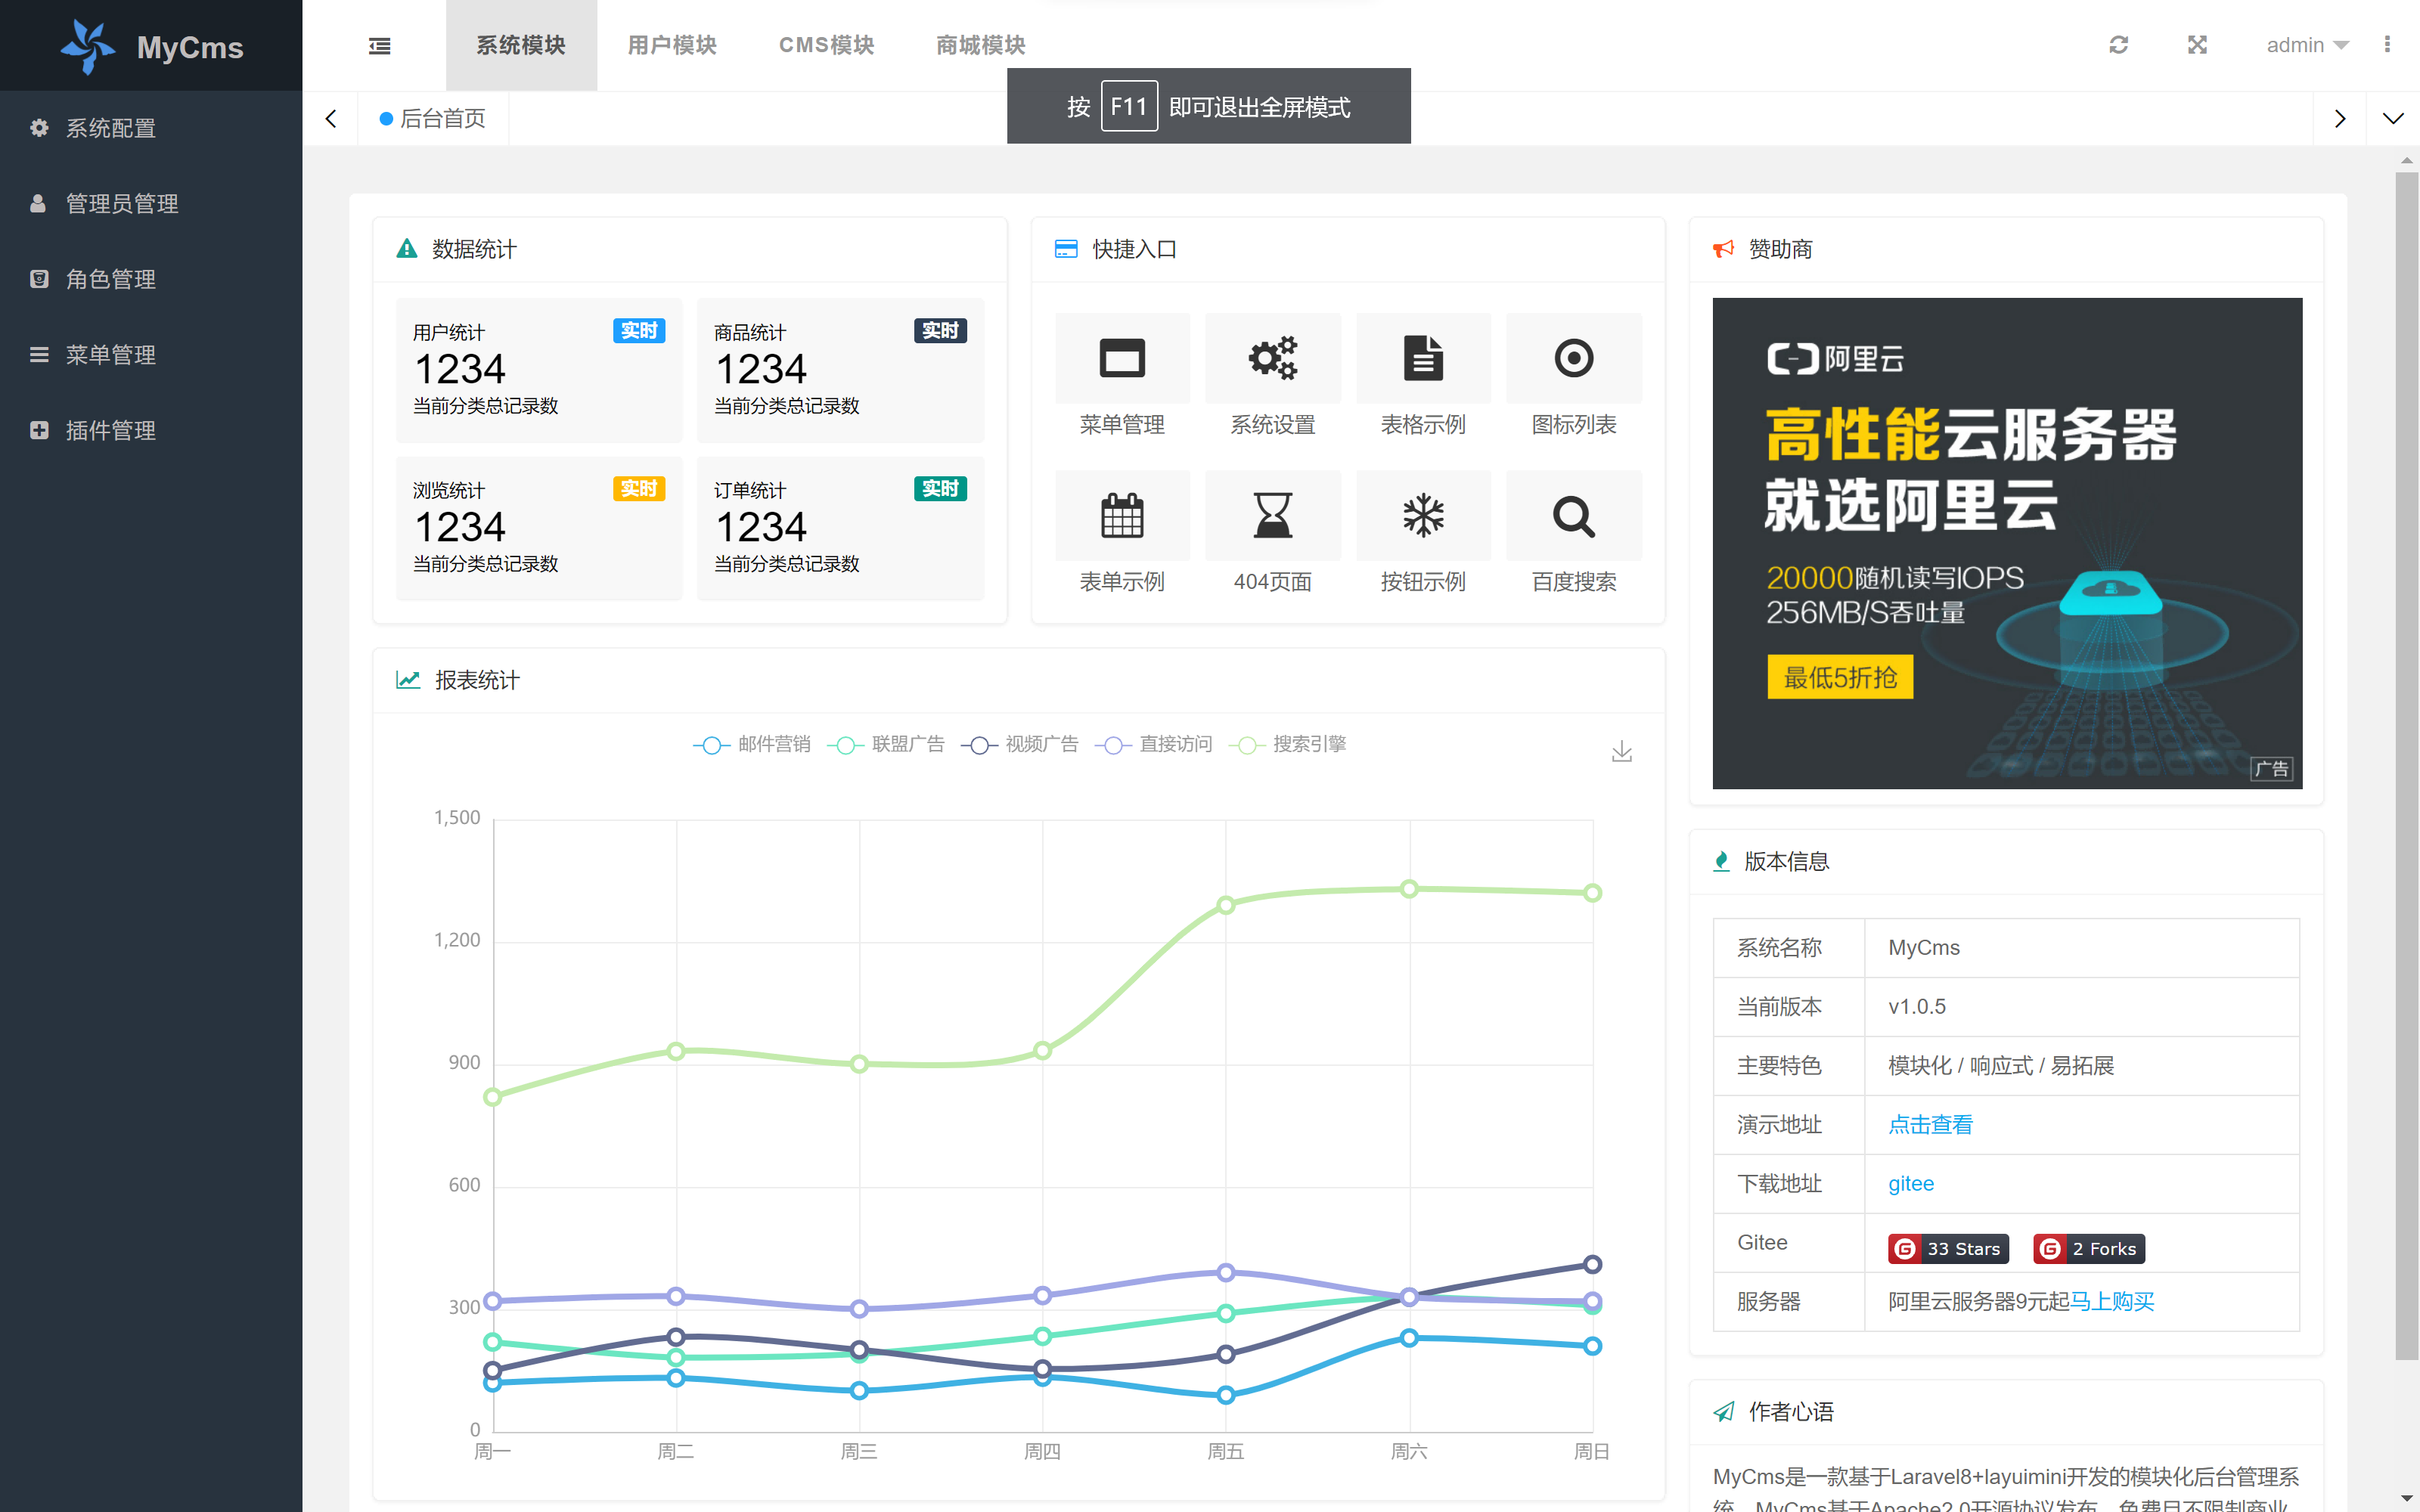Image resolution: width=2420 pixels, height=1512 pixels.
Task: Open the 点击查看 demo link
Action: pos(1930,1125)
